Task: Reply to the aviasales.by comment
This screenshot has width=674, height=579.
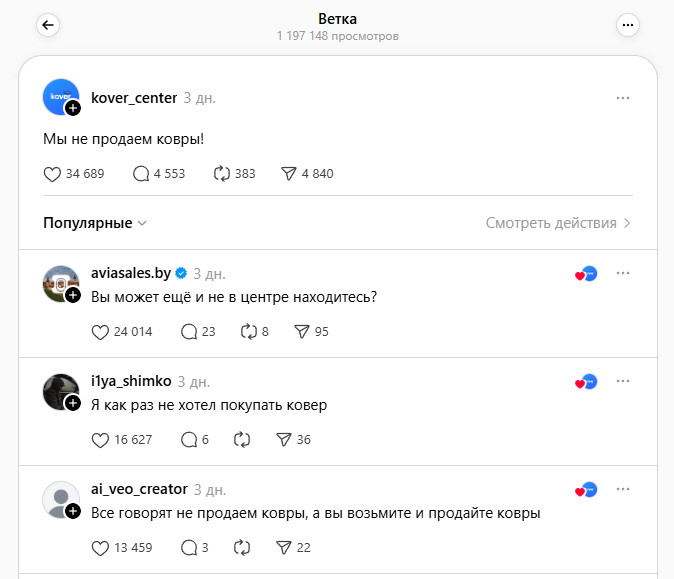Action: click(188, 332)
